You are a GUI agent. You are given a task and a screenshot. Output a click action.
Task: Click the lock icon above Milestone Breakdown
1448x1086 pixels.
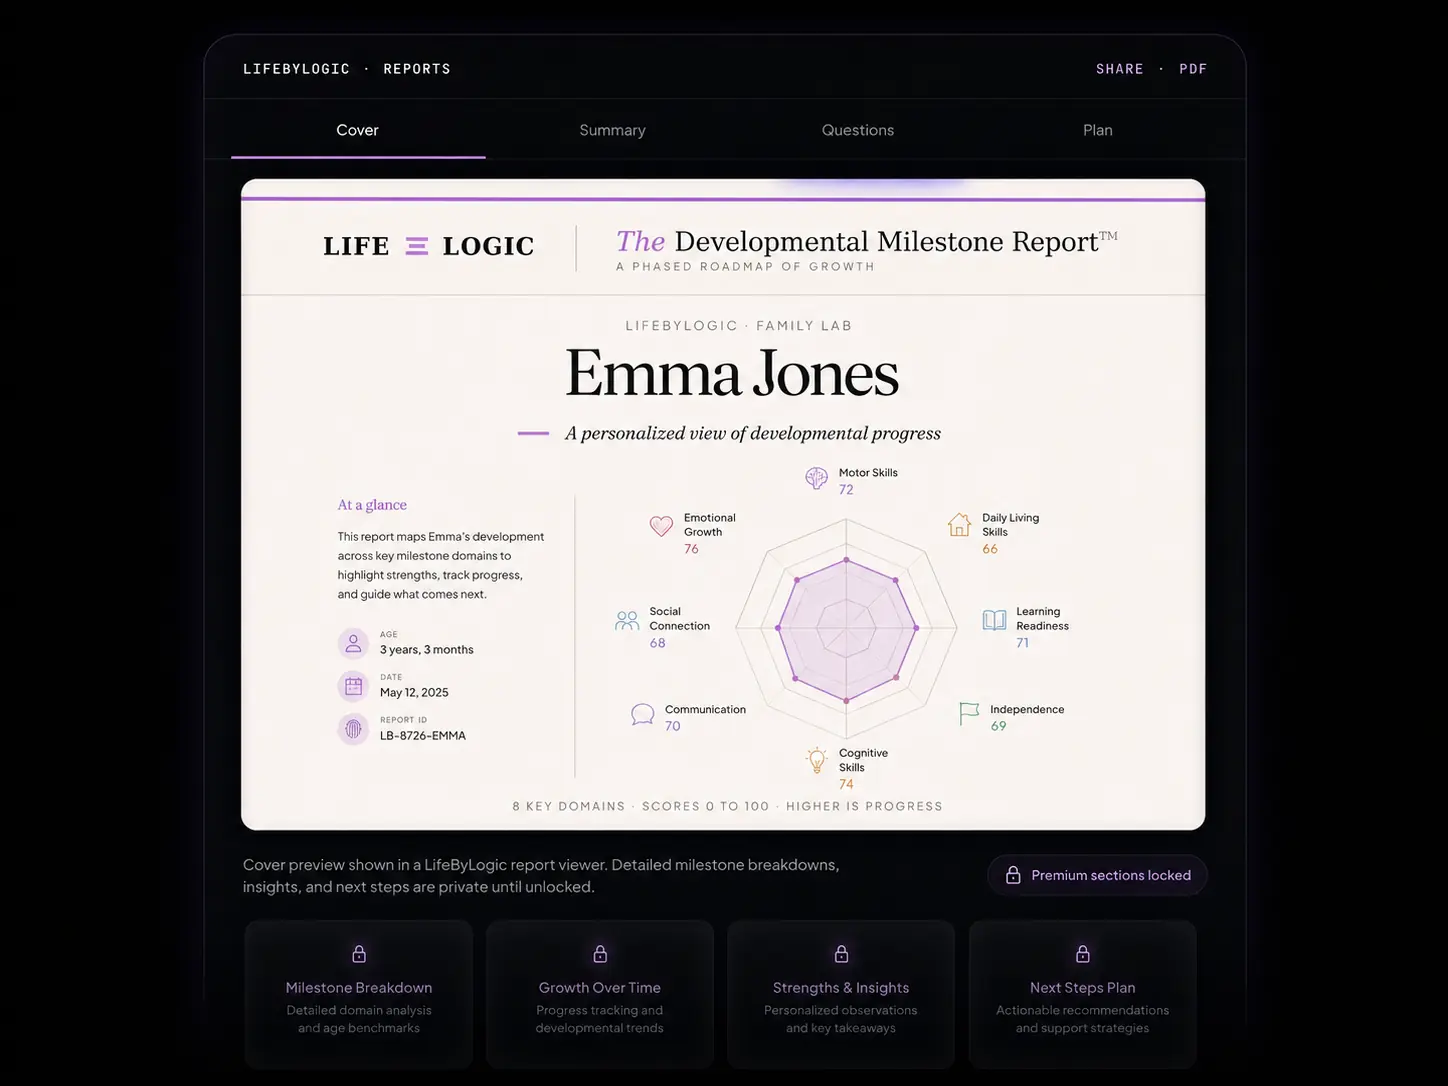tap(359, 954)
